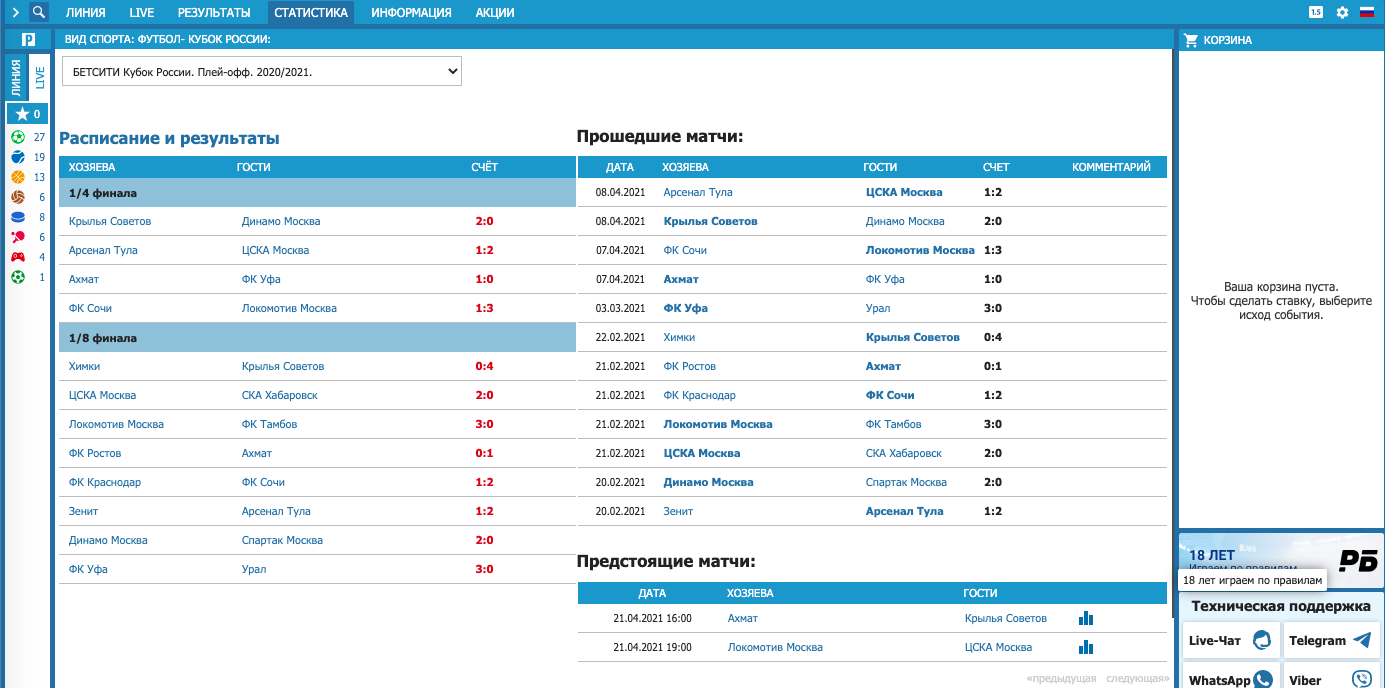The height and width of the screenshot is (688, 1385).
Task: Open the LIVE top menu item
Action: coord(141,13)
